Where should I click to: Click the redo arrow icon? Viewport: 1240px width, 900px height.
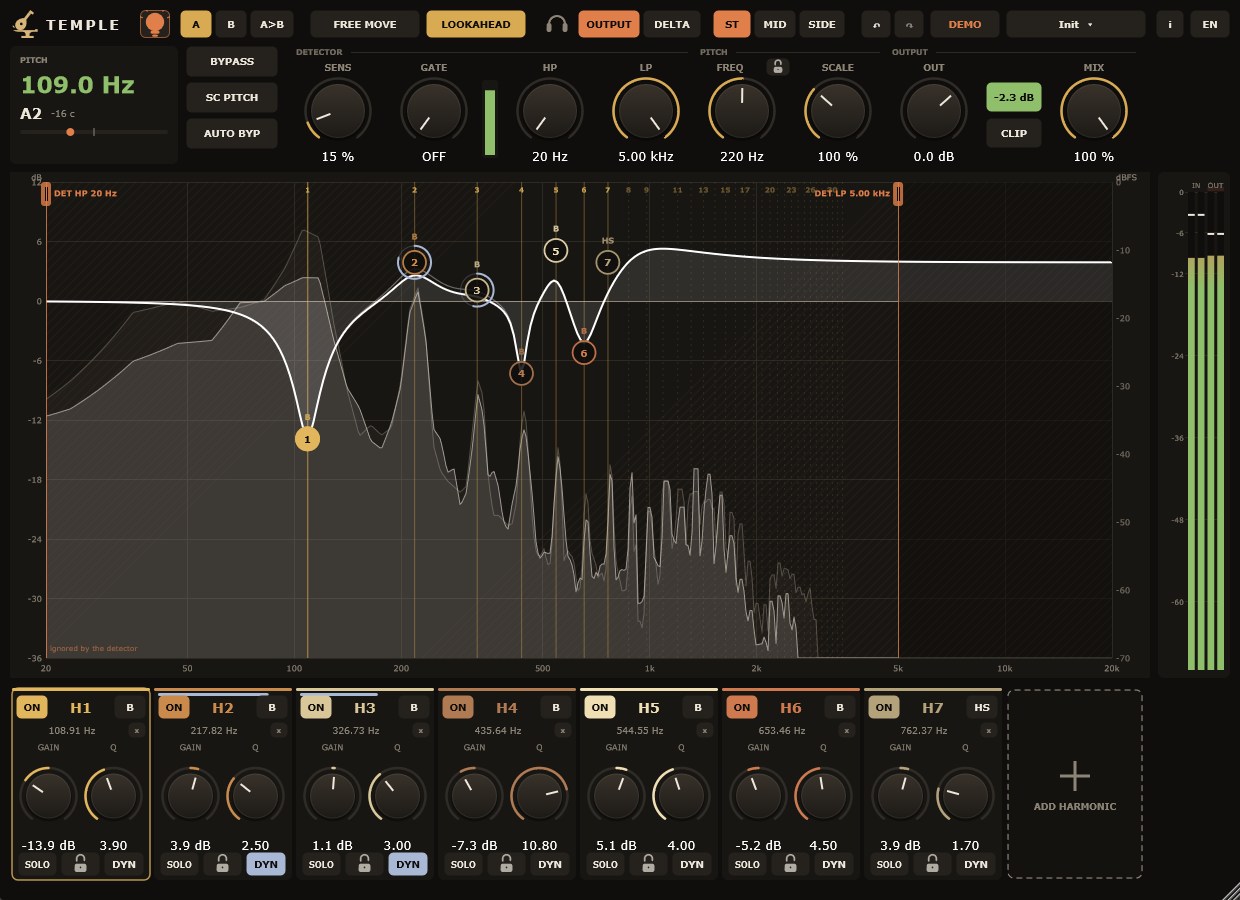click(909, 24)
